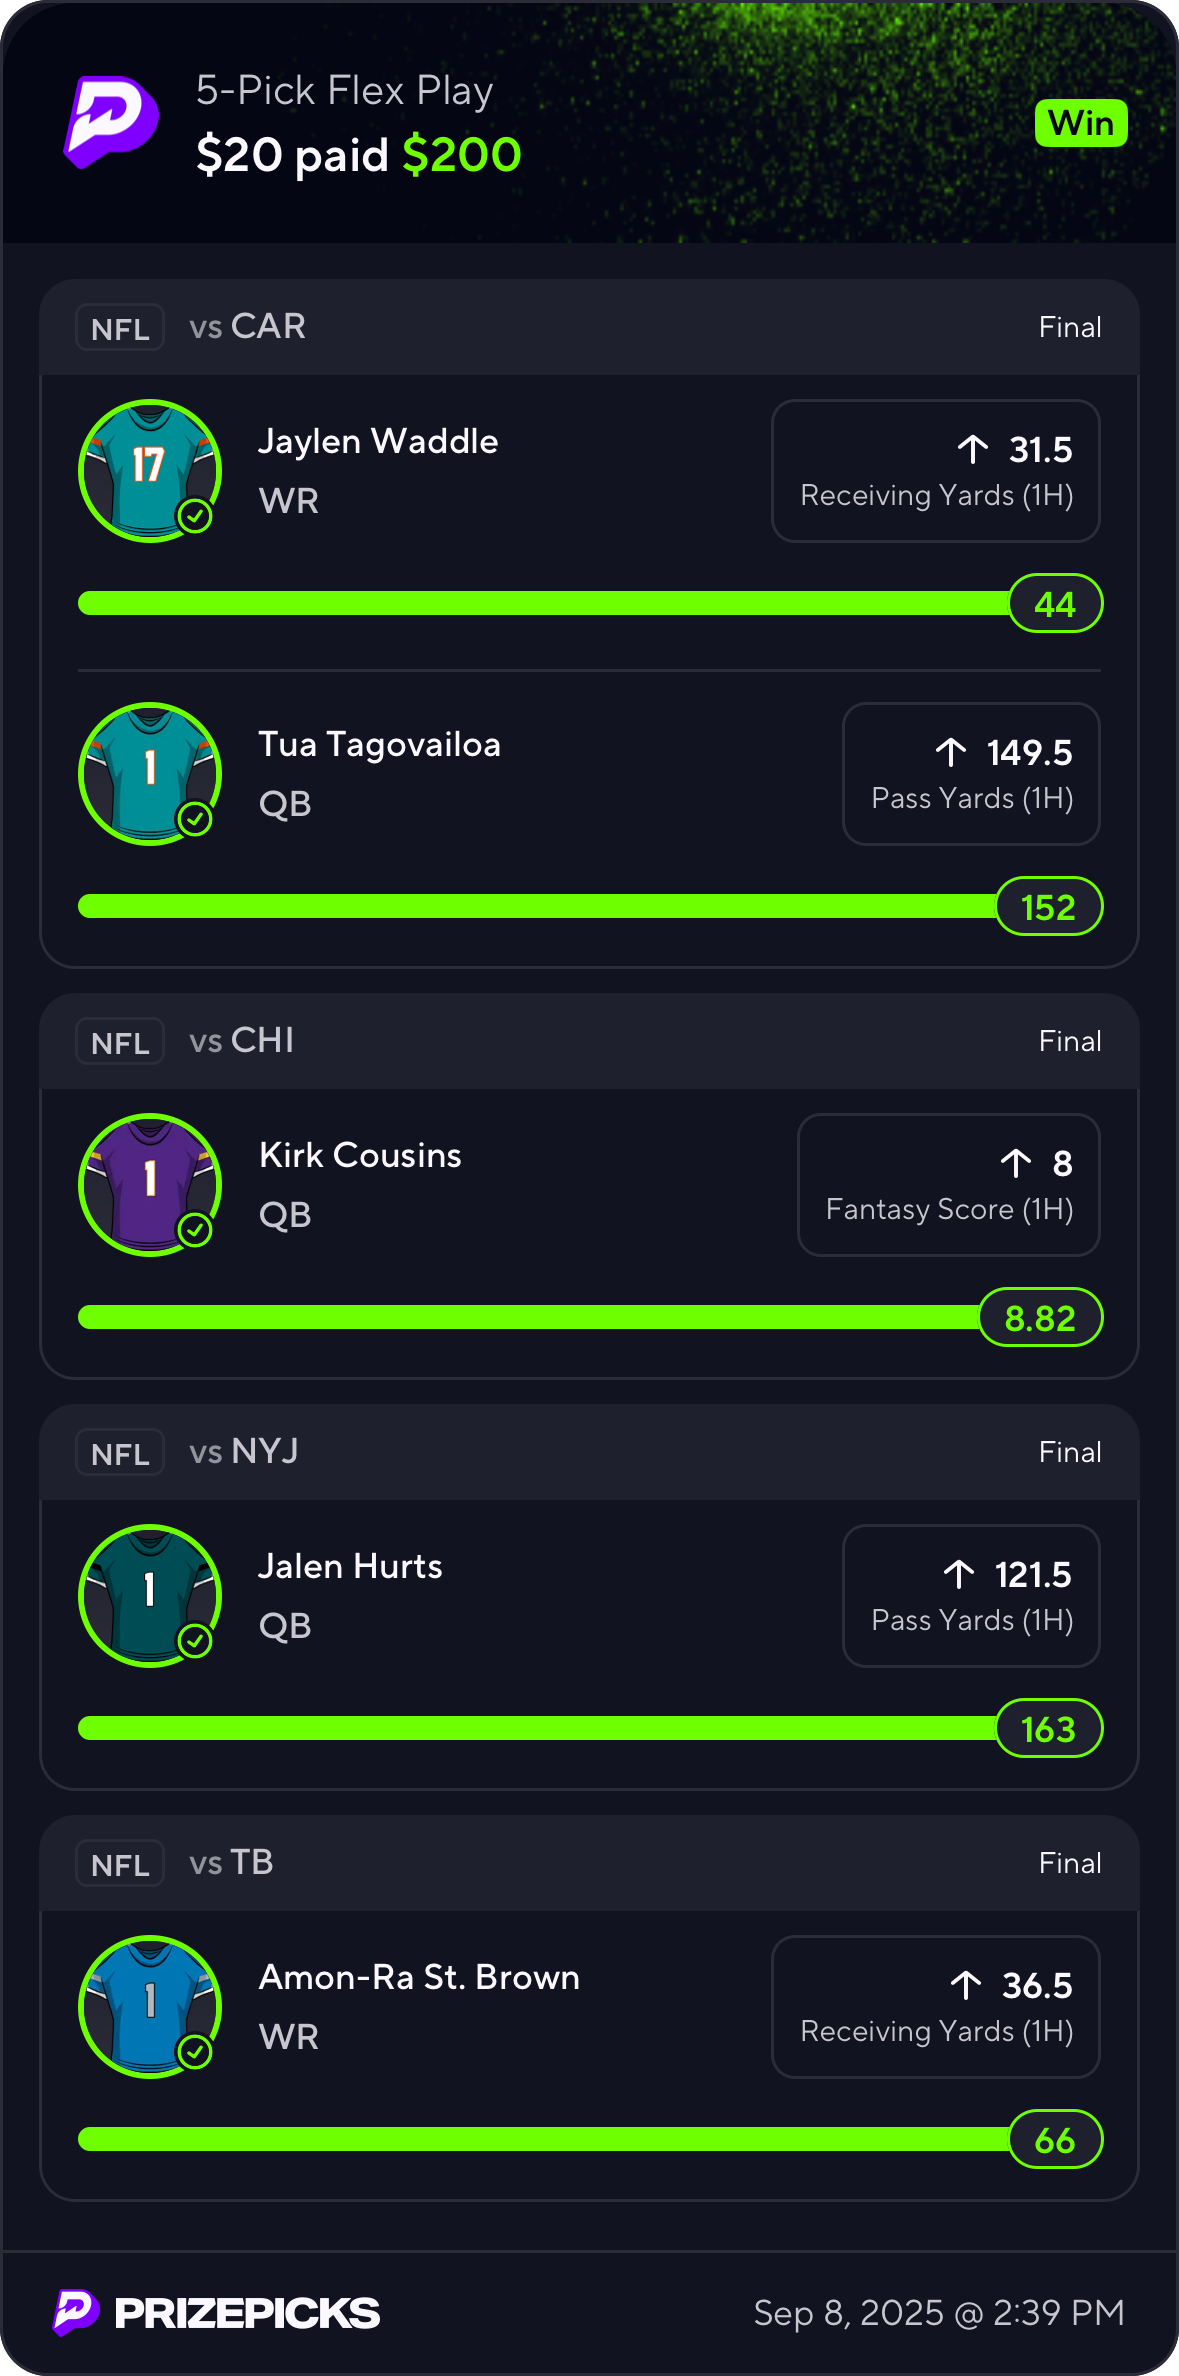Viewport: 1179px width, 2376px height.
Task: Tap Tua Tagovailoa's jersey avatar
Action: 150,773
